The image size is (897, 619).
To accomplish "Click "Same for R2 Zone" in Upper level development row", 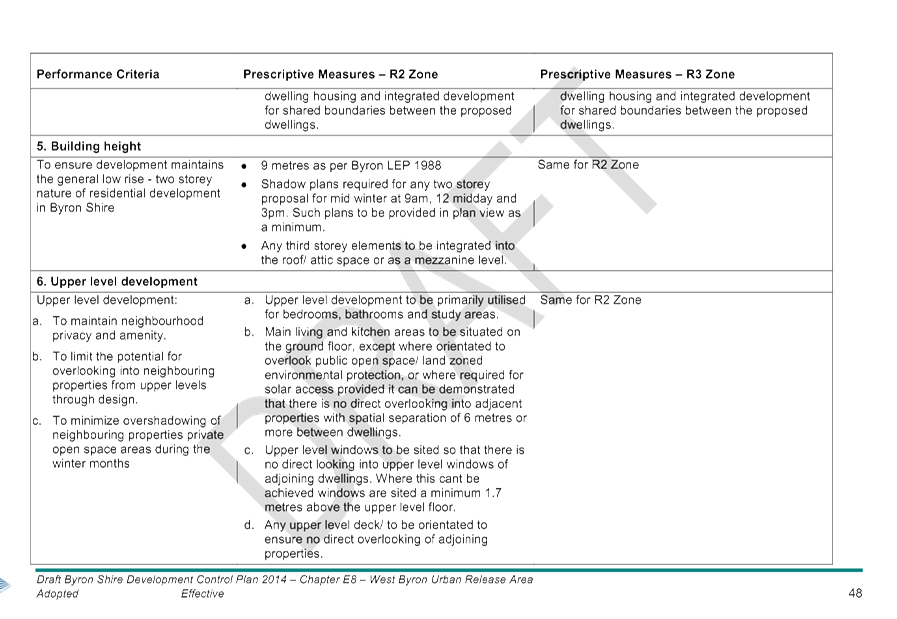I will [590, 300].
